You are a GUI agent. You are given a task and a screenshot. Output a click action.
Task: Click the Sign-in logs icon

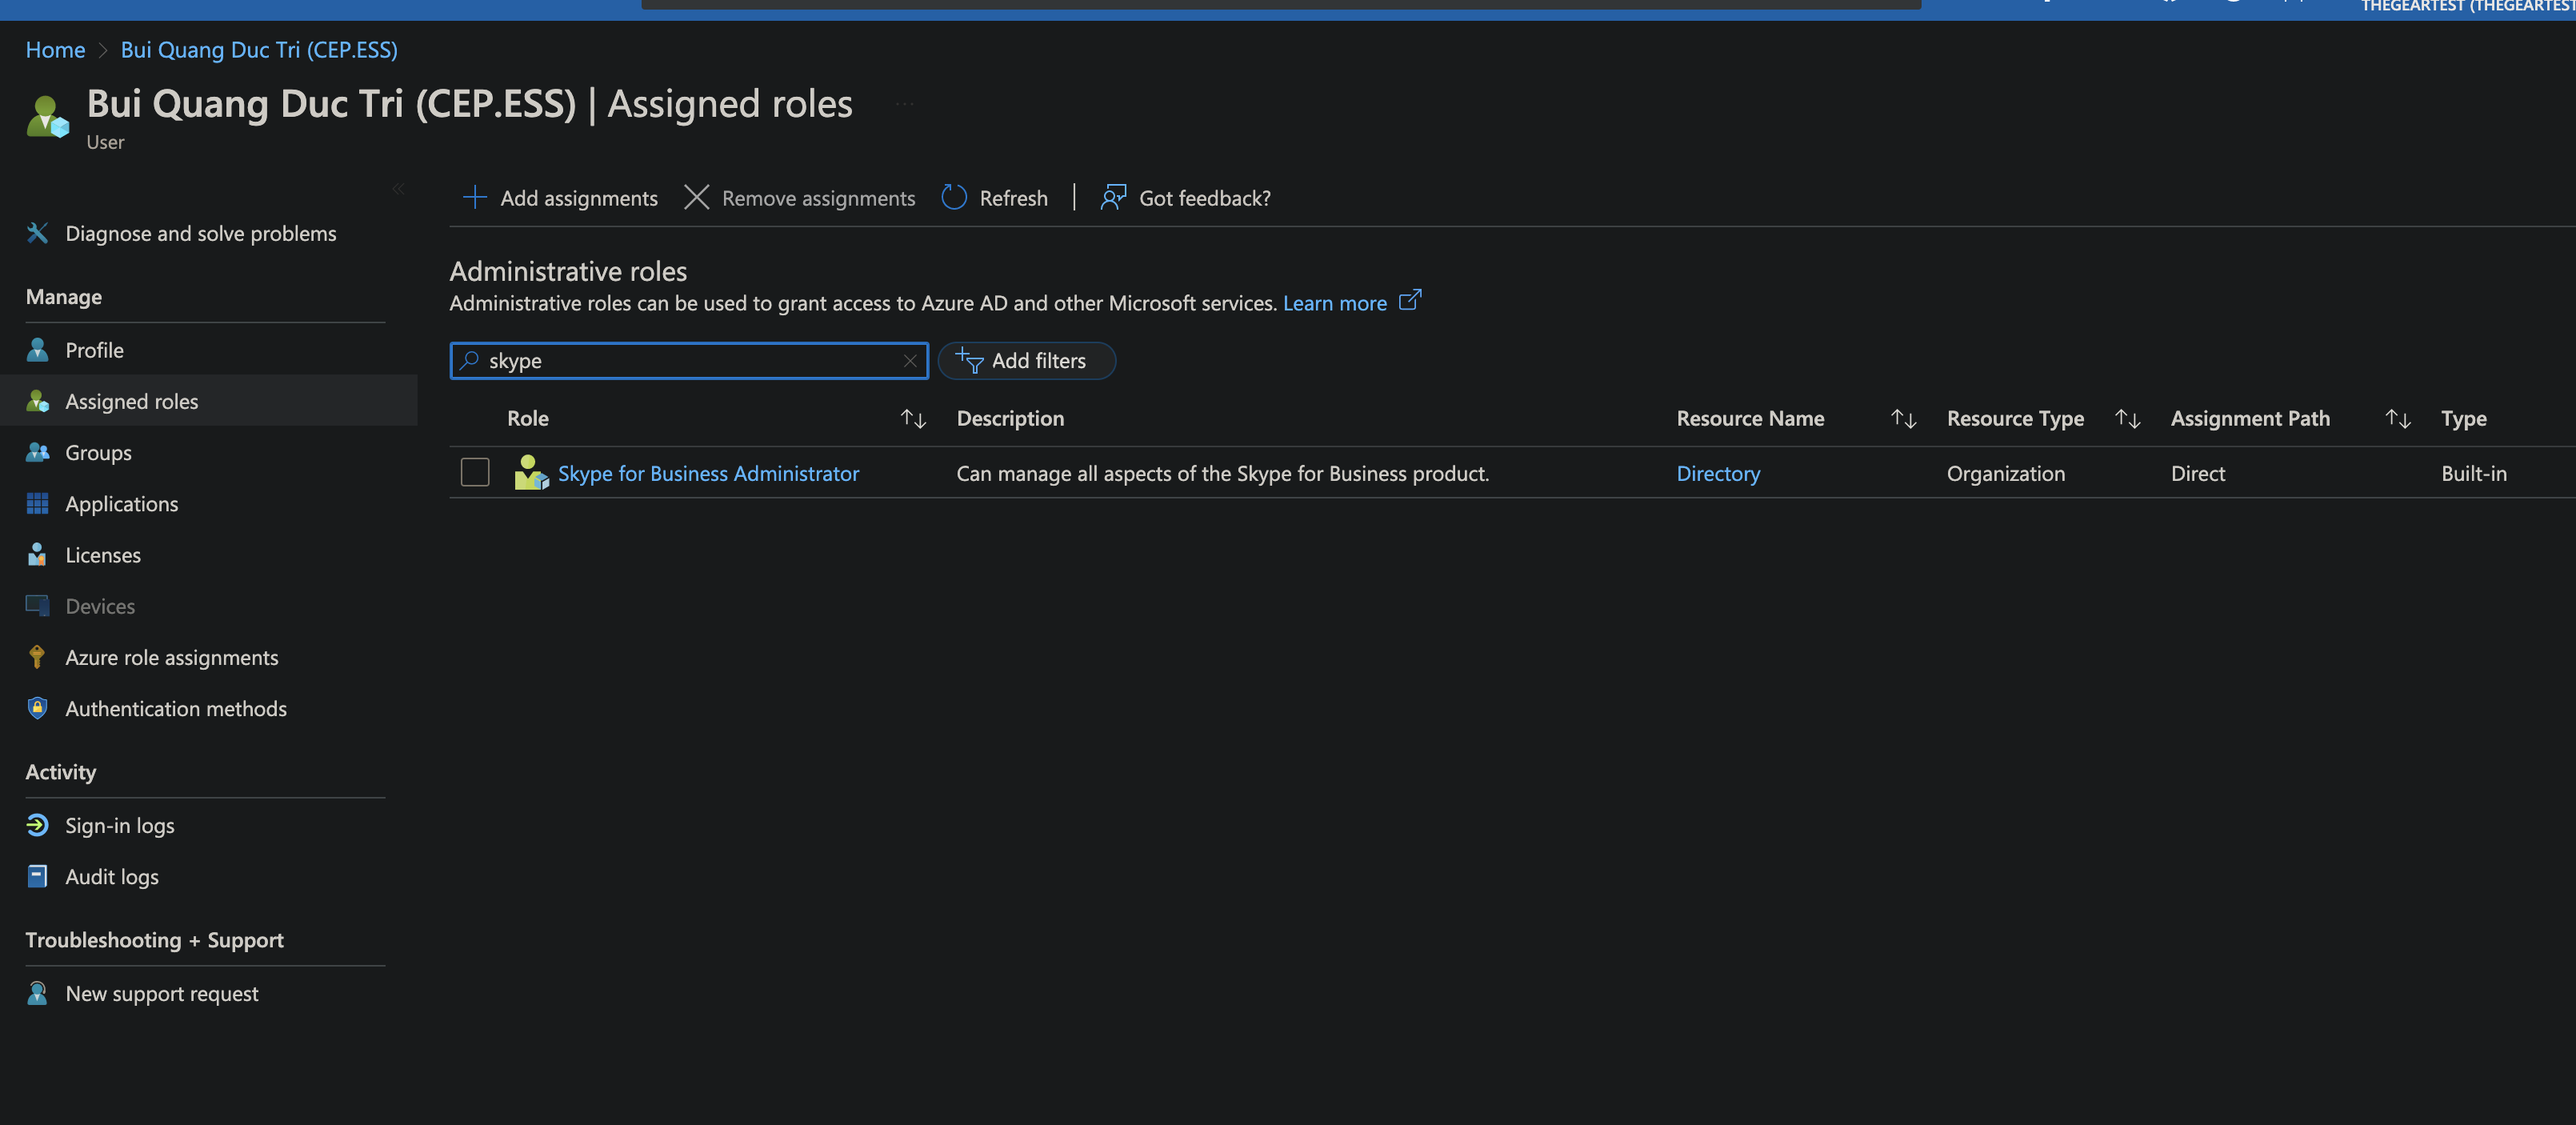(37, 824)
